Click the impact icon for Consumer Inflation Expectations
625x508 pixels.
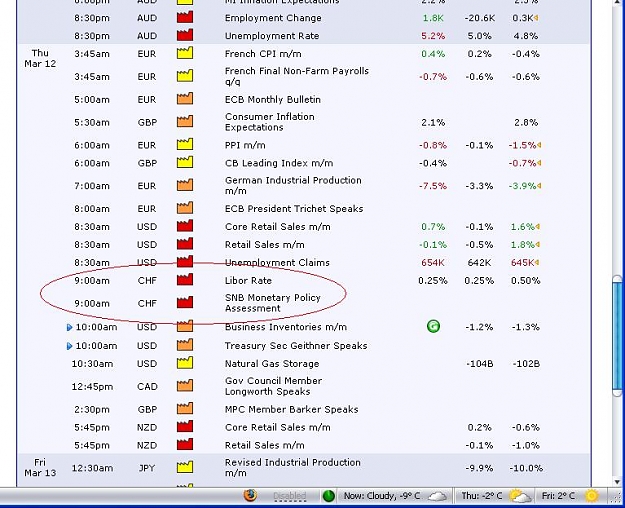click(x=185, y=121)
